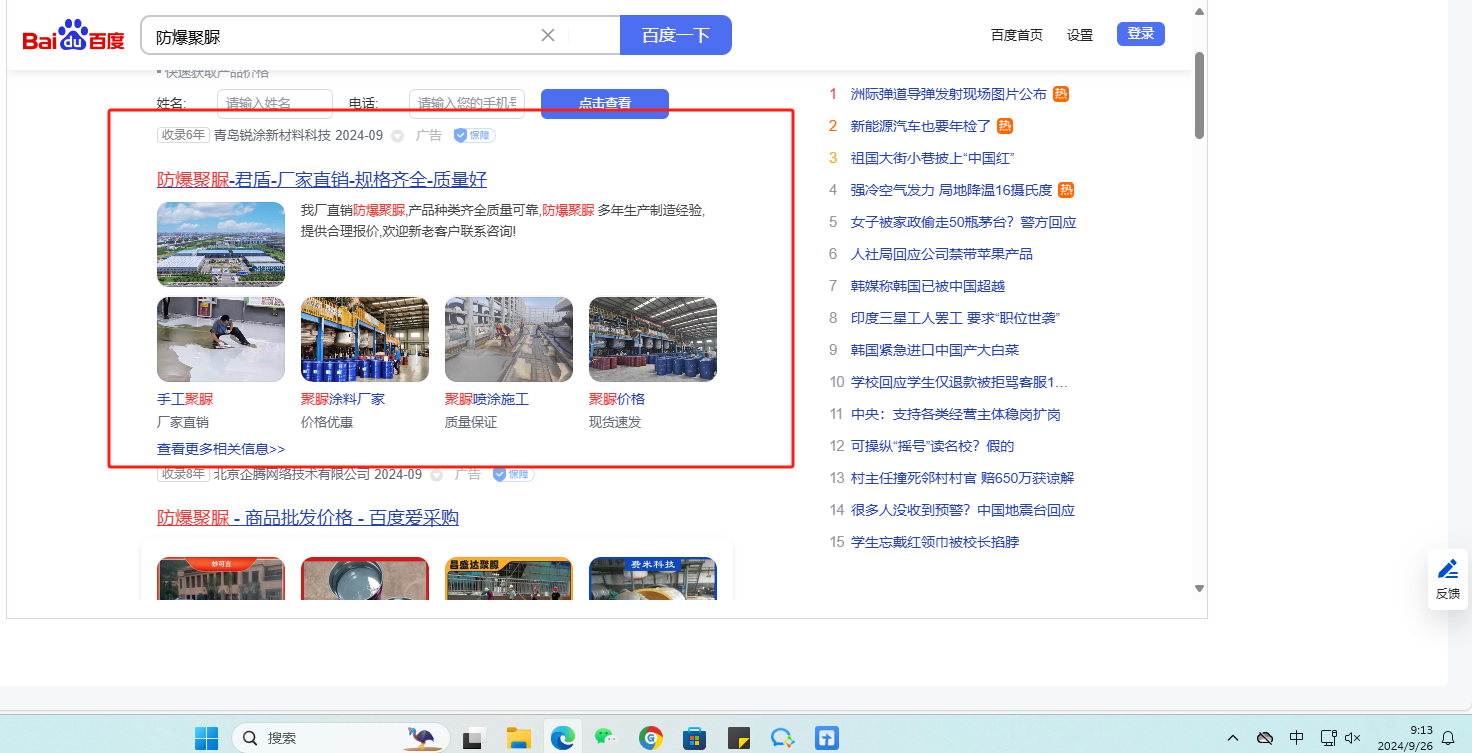The height and width of the screenshot is (753, 1472).
Task: Open Task View on the taskbar
Action: click(x=474, y=738)
